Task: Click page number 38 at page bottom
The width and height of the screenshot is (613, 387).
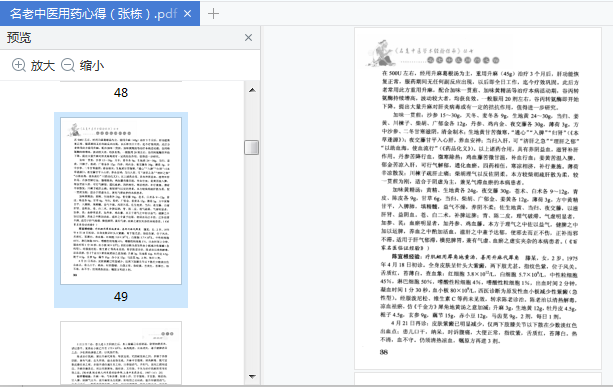Action: coord(384,352)
